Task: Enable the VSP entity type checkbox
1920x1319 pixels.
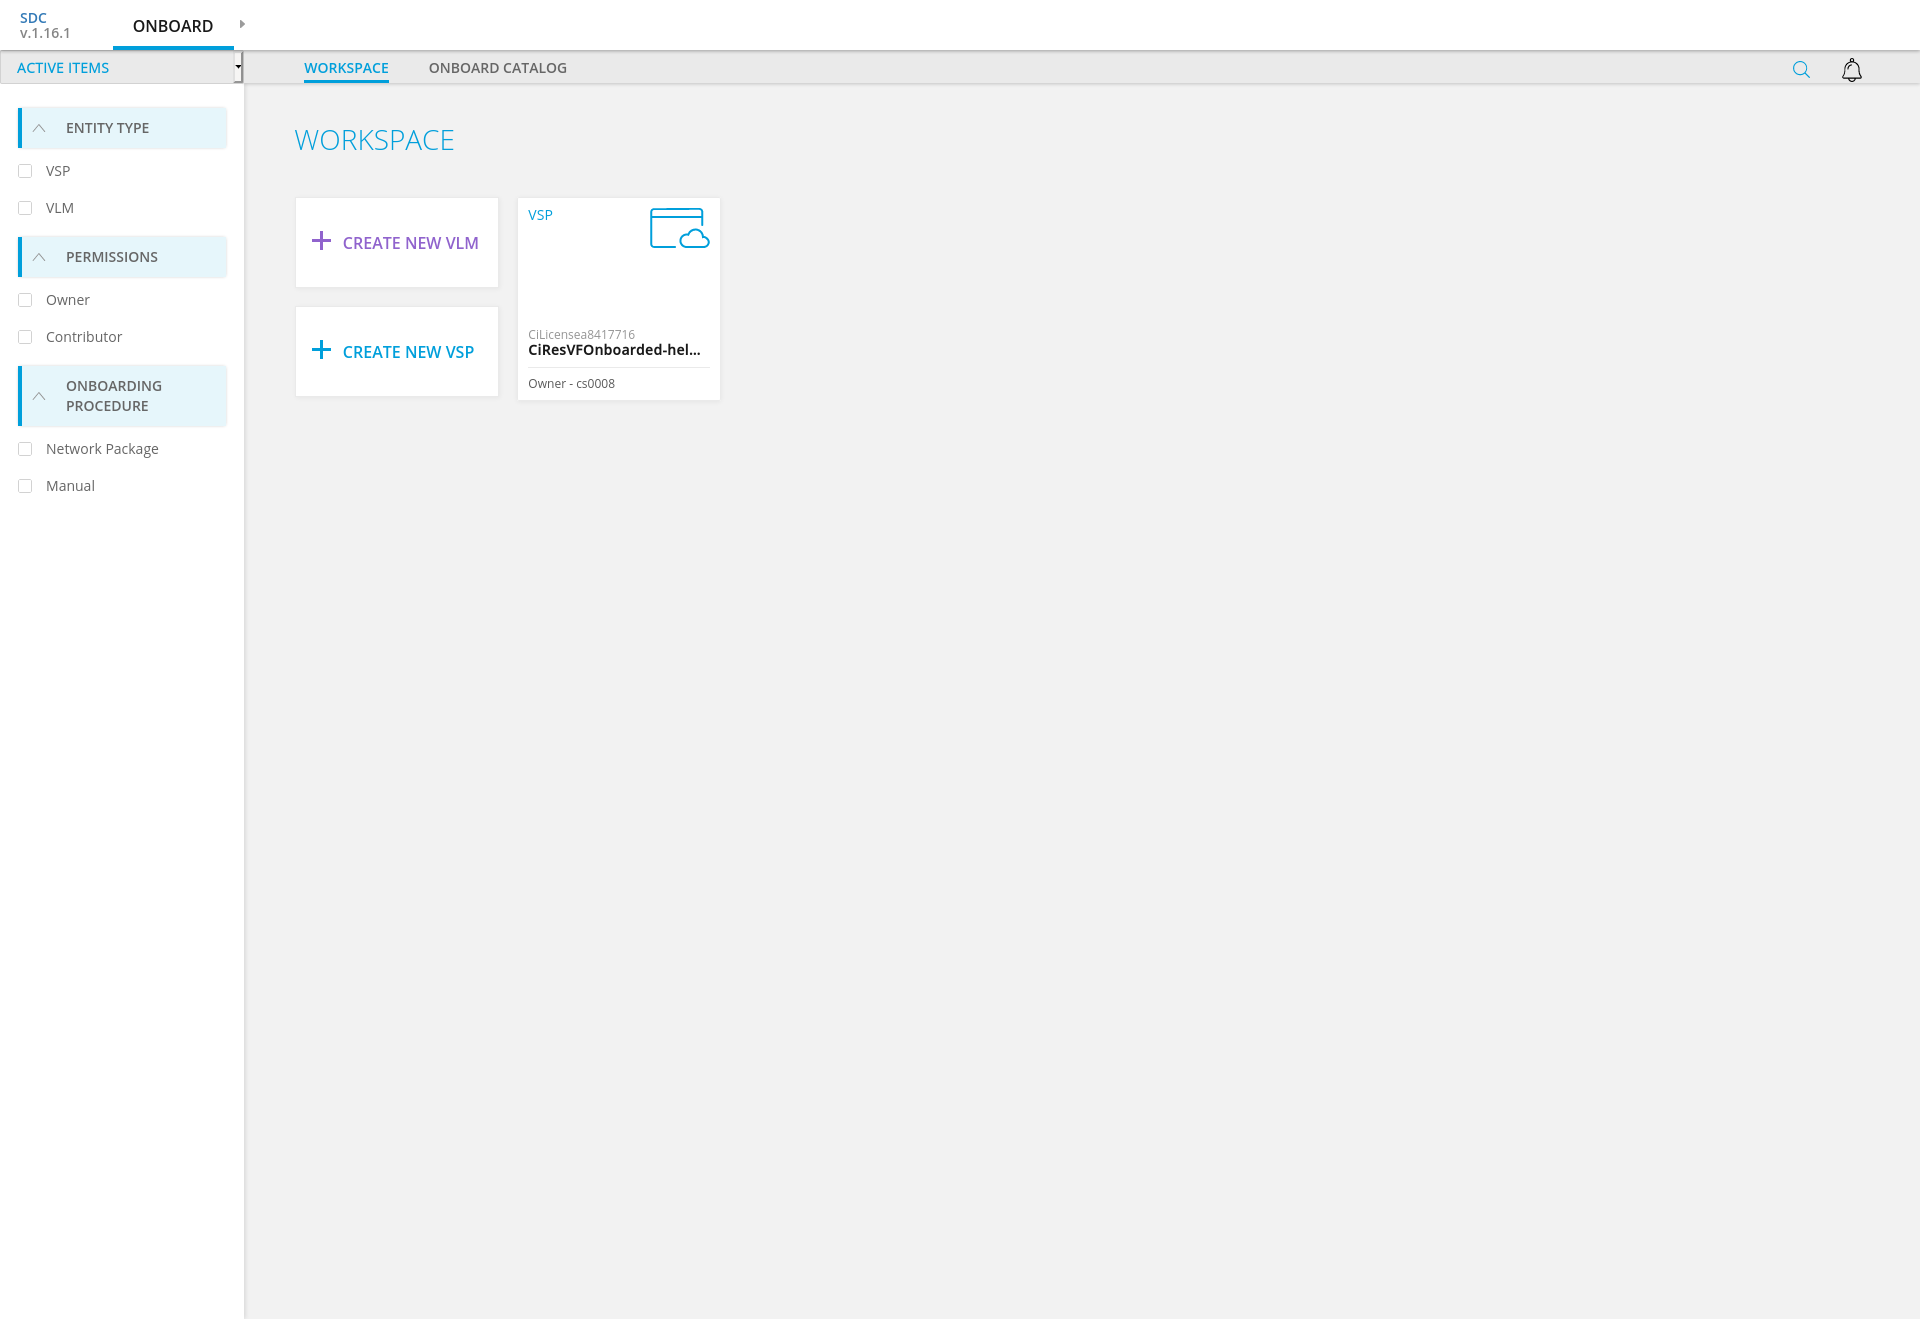Action: click(x=25, y=171)
